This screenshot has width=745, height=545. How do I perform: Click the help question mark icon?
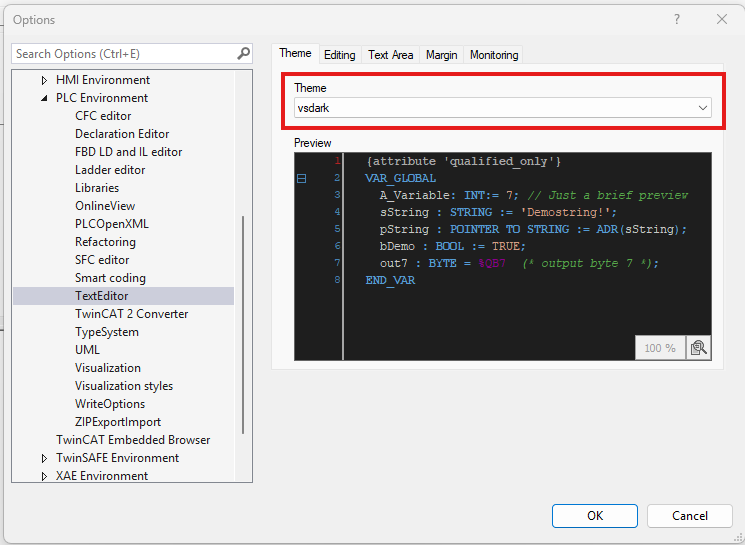click(x=677, y=19)
